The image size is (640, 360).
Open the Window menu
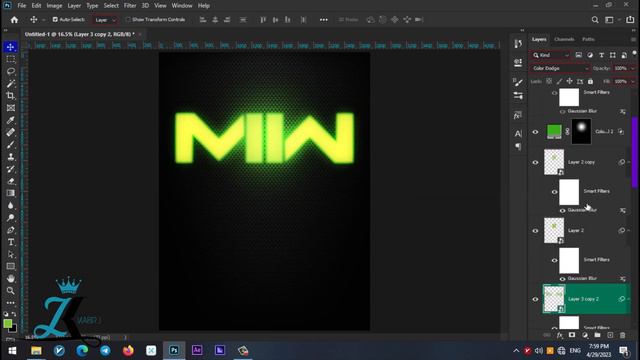pyautogui.click(x=182, y=6)
